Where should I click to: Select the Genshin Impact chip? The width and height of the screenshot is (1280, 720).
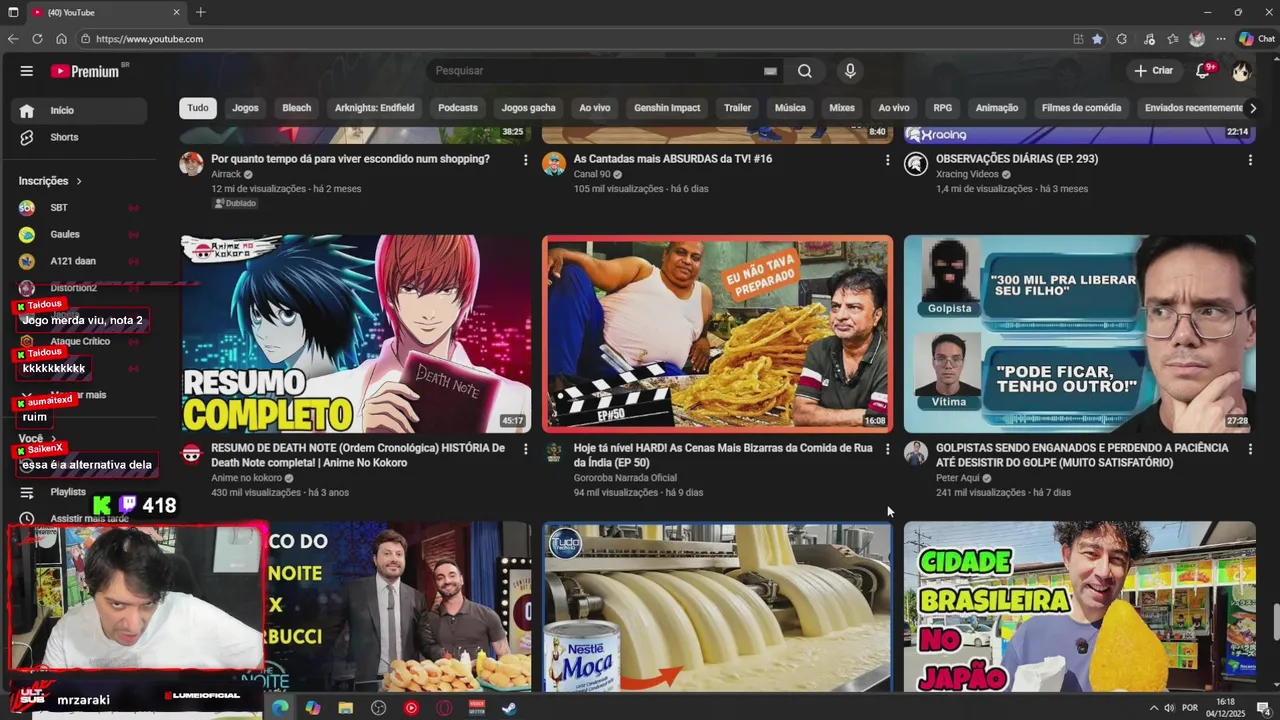(x=667, y=108)
